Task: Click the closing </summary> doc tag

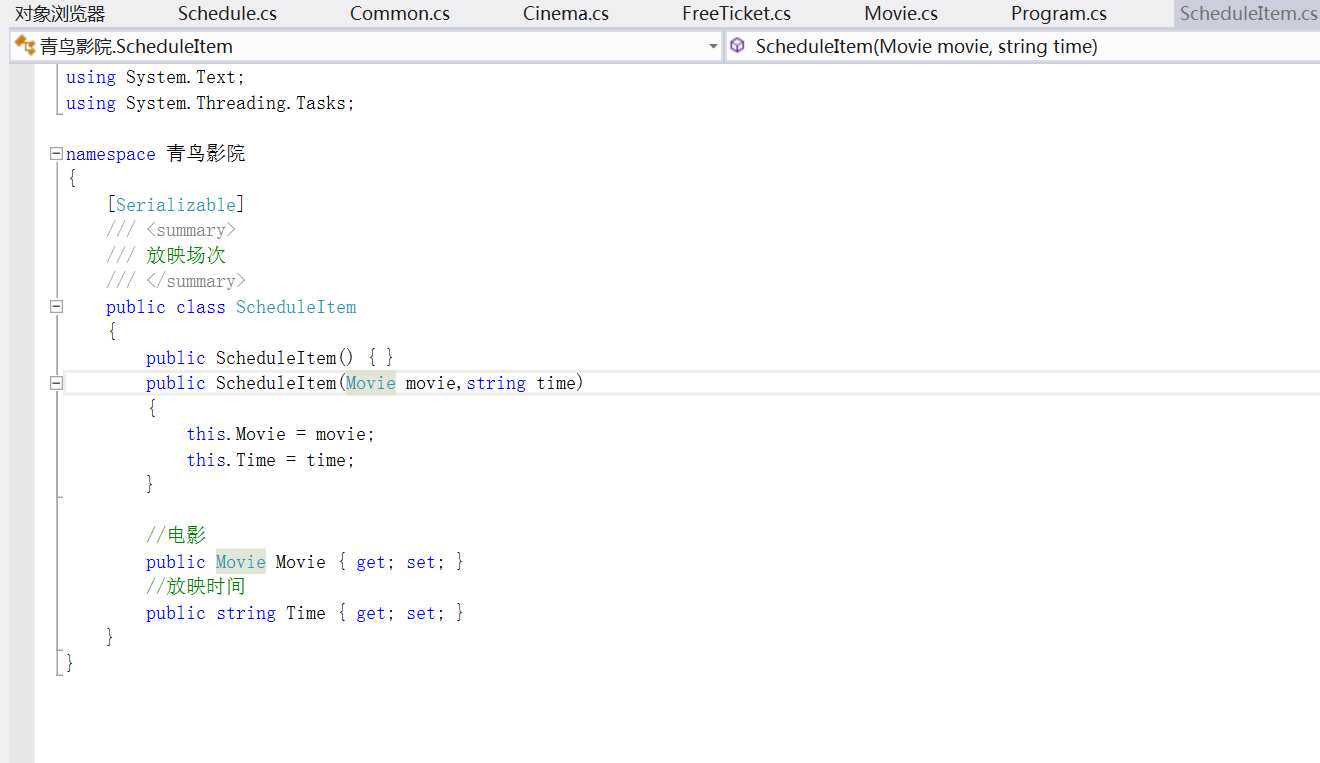Action: click(196, 281)
